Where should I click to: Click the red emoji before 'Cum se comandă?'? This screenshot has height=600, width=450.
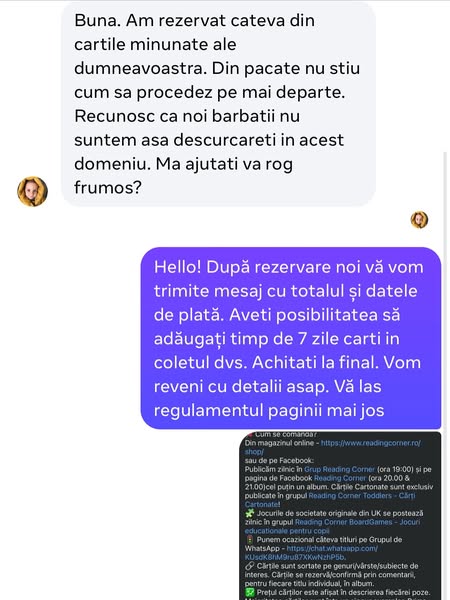tap(249, 435)
